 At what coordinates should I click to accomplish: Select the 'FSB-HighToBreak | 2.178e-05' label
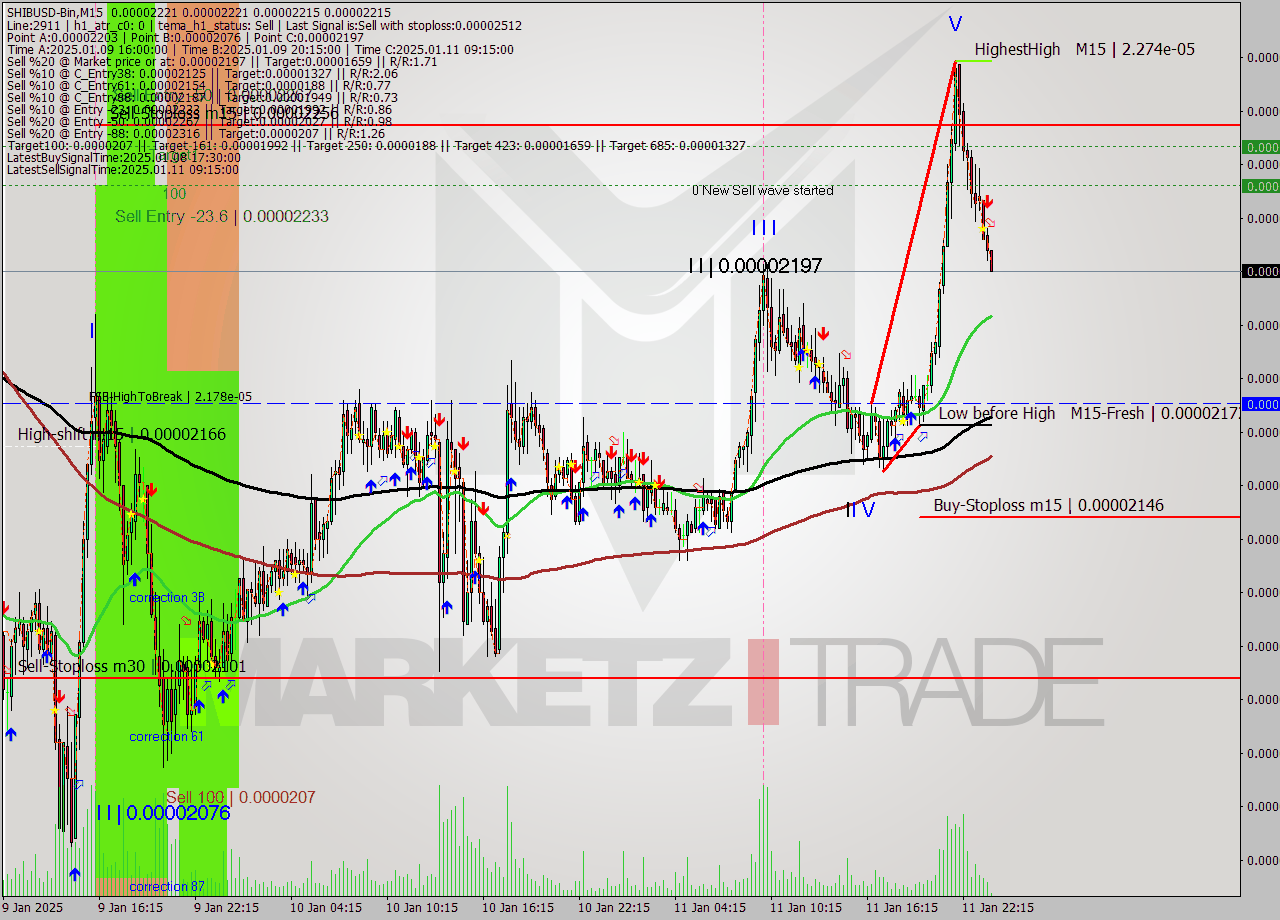pos(171,397)
